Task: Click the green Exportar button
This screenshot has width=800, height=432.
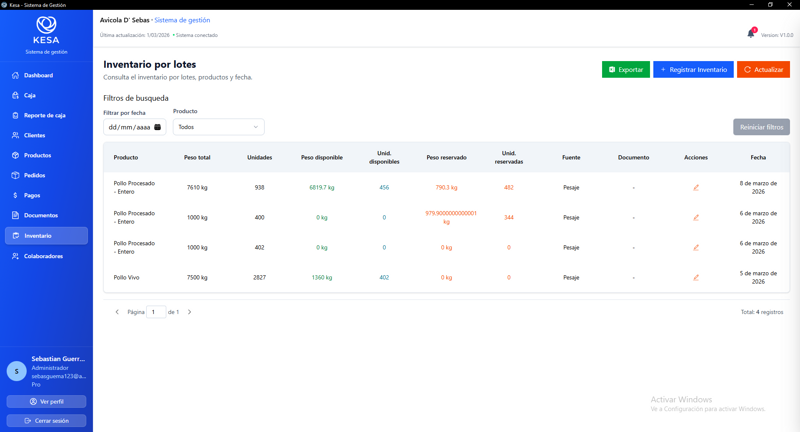Action: [x=626, y=69]
